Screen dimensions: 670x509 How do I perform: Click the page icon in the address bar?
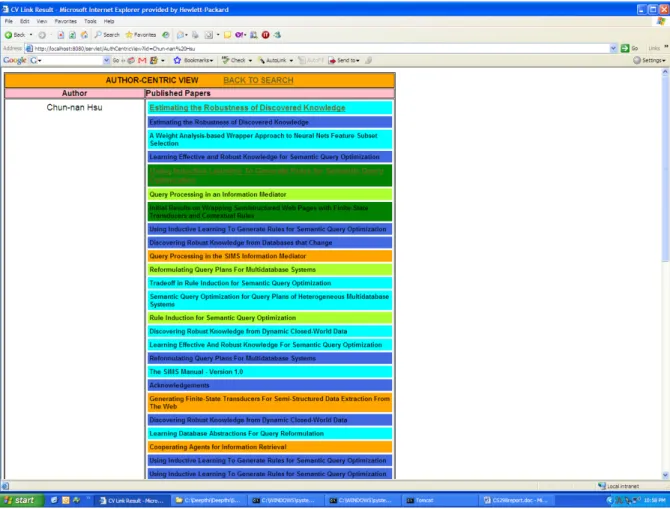[29, 48]
